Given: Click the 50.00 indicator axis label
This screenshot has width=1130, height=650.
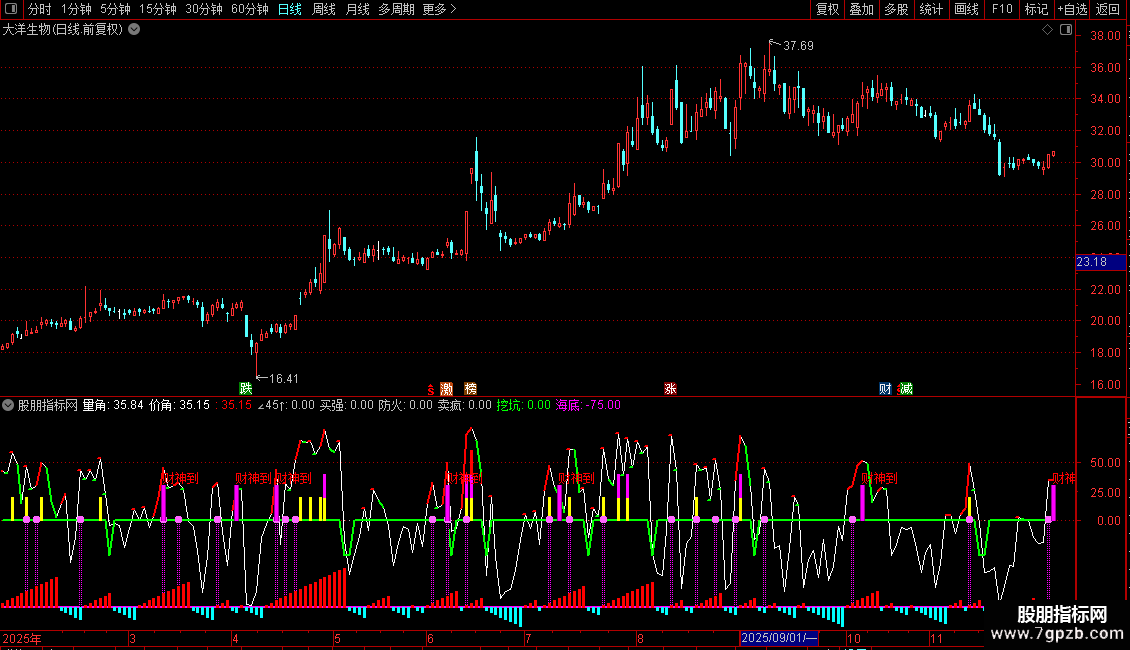Looking at the screenshot, I should pos(1105,463).
